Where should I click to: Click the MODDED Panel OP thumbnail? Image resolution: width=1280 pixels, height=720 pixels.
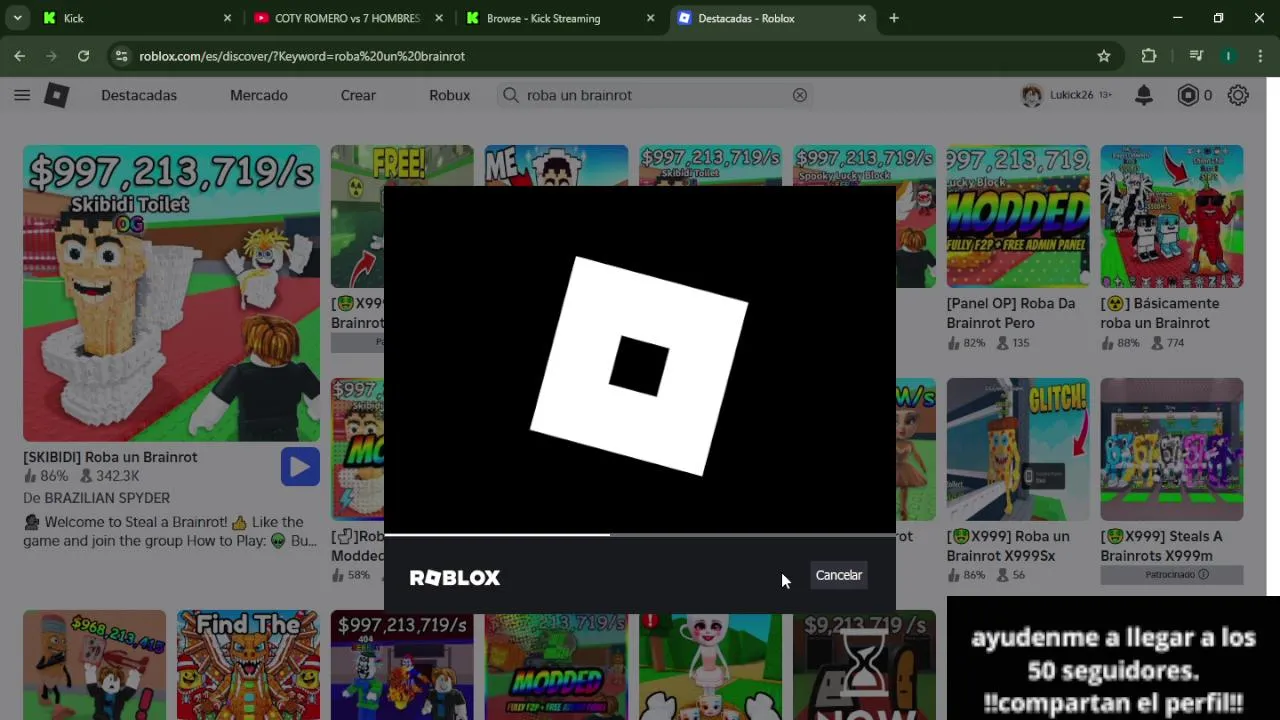[1018, 216]
